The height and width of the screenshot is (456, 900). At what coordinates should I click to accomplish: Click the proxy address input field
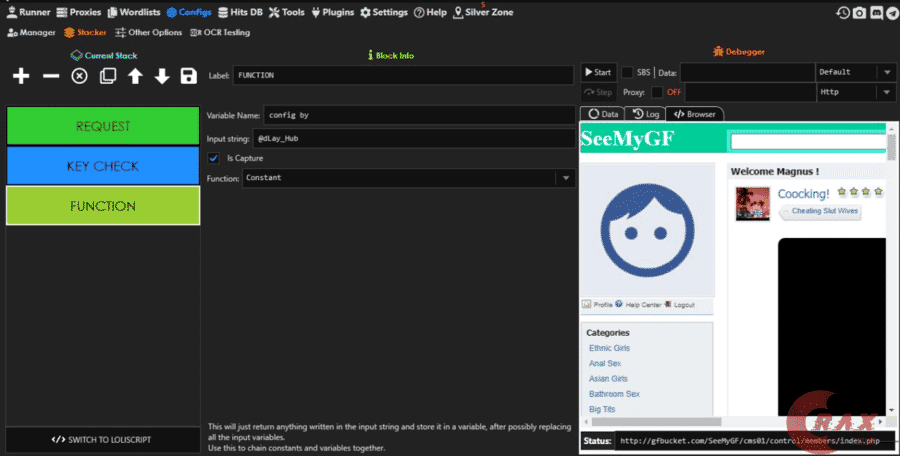[x=750, y=92]
